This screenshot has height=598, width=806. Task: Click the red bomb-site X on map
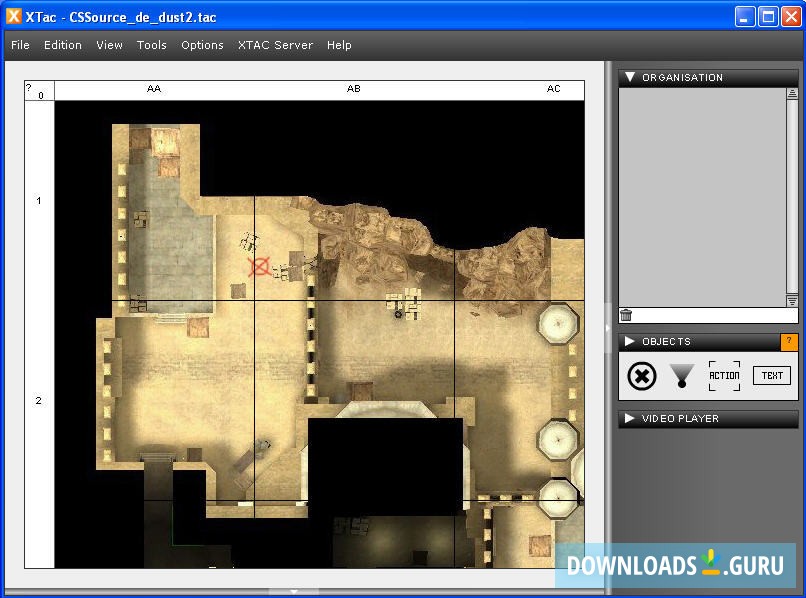(x=259, y=267)
